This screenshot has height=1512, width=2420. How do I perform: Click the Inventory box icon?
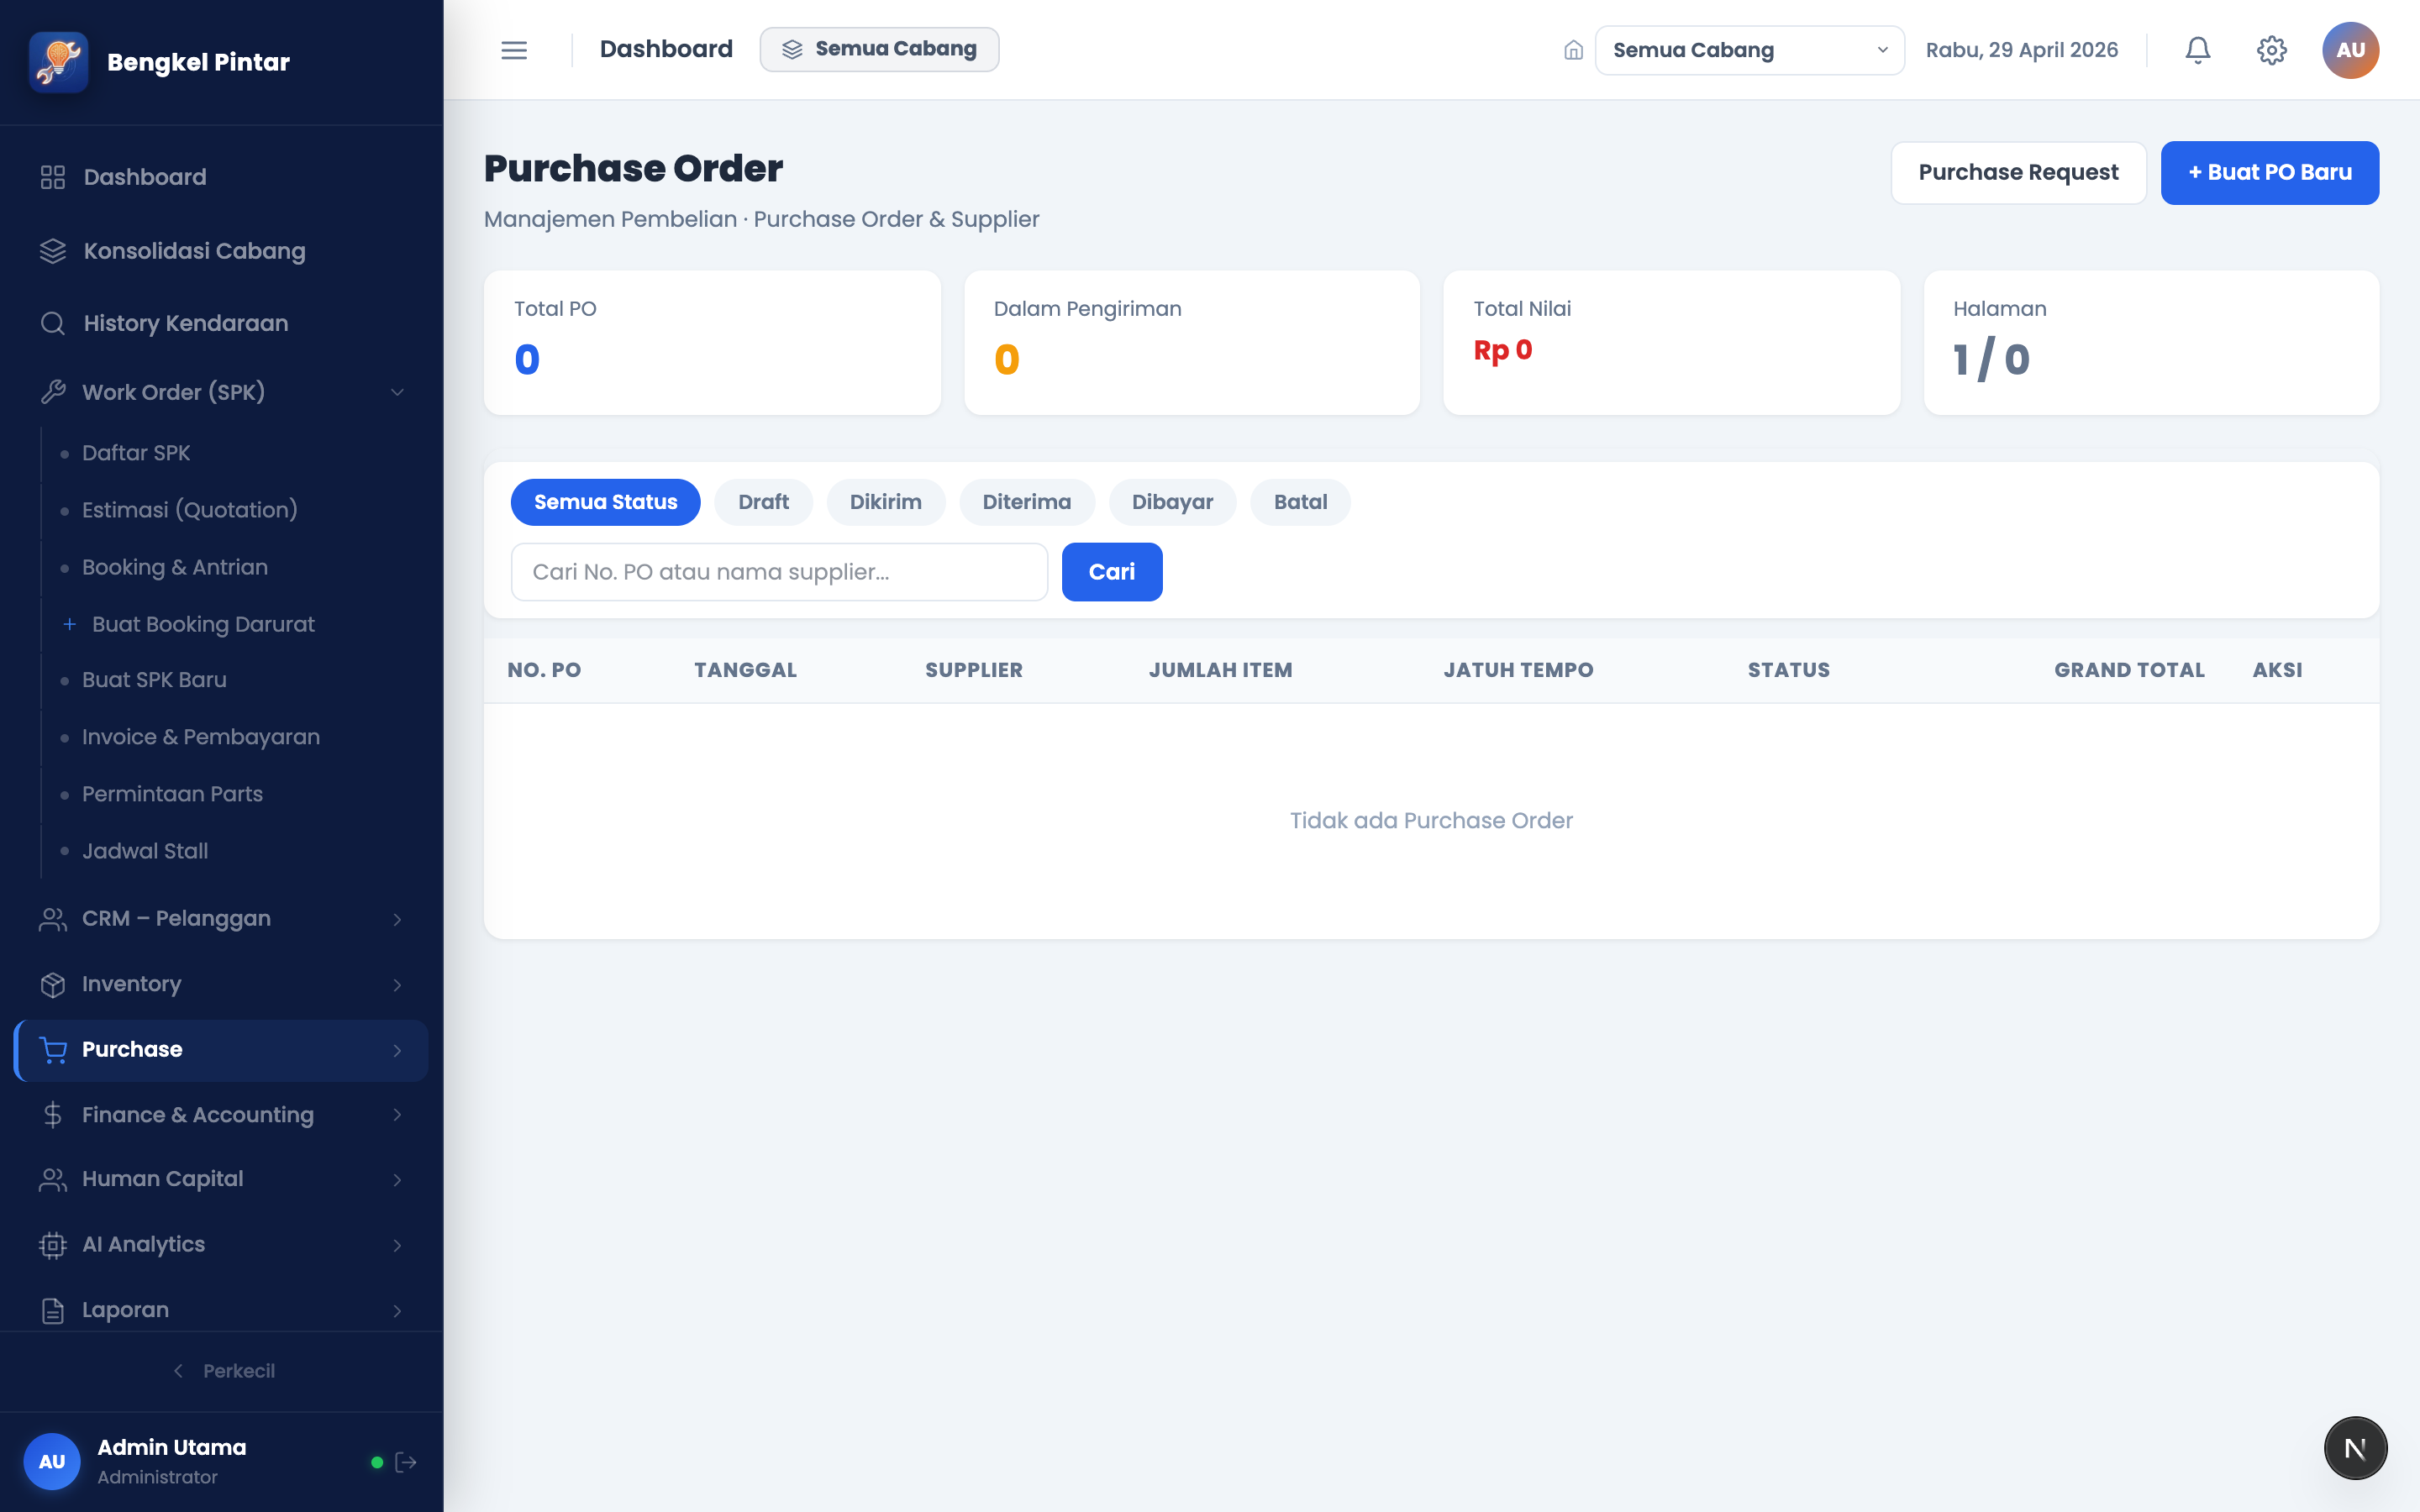[x=53, y=985]
